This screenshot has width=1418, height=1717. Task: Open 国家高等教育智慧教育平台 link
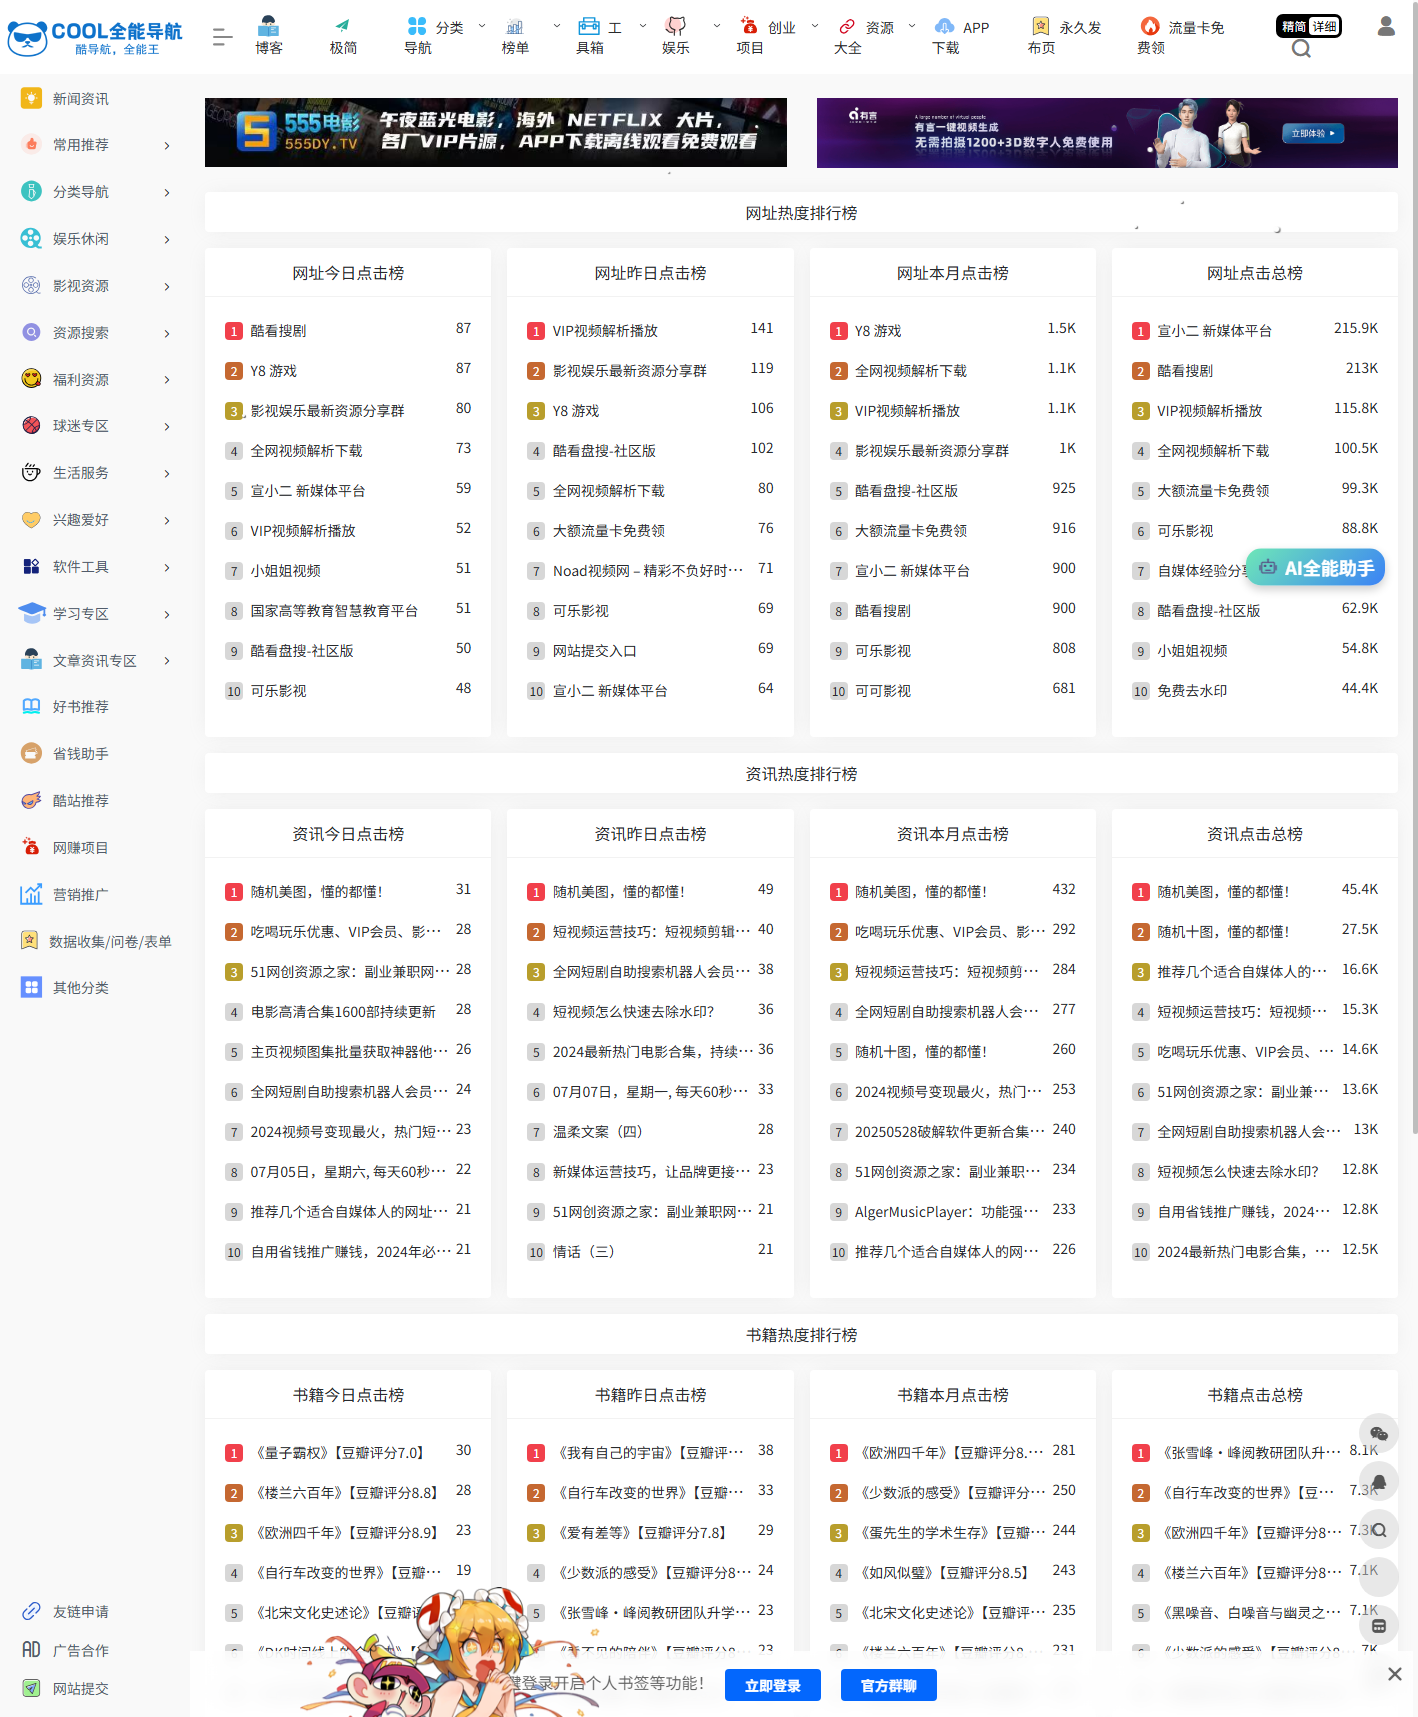tap(334, 611)
